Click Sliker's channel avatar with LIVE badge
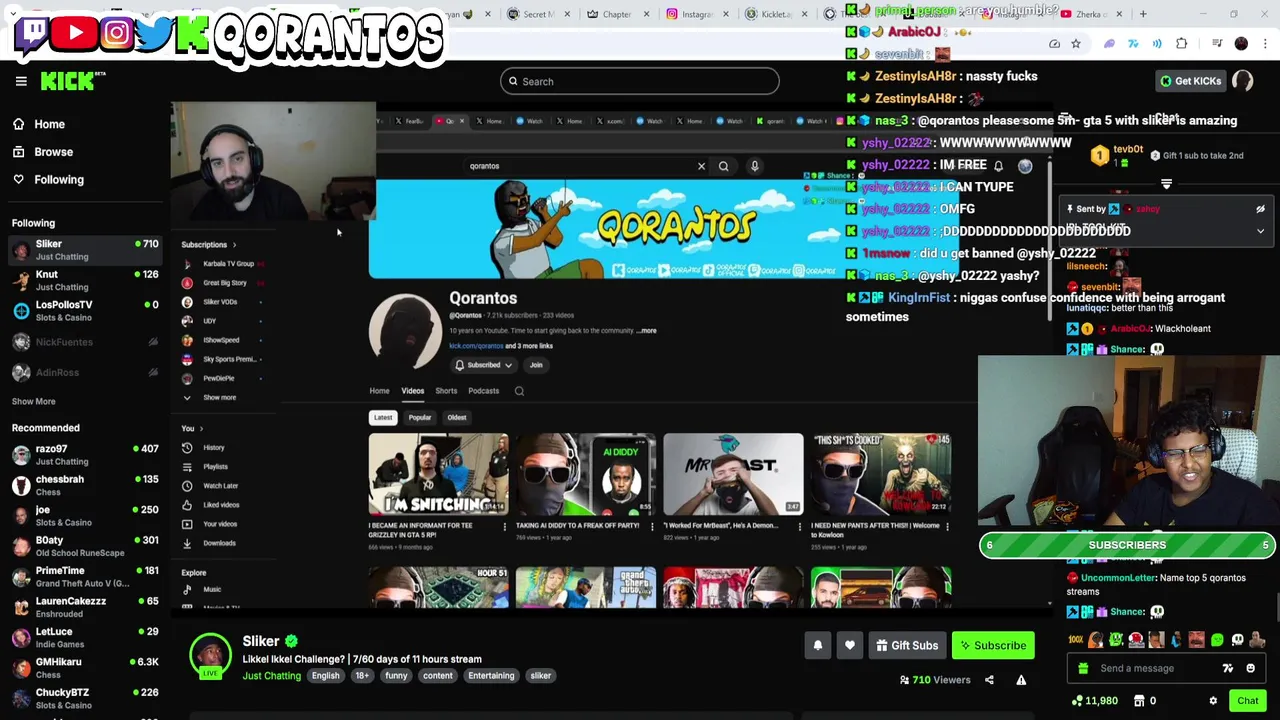Viewport: 1280px width, 720px height. [x=210, y=655]
